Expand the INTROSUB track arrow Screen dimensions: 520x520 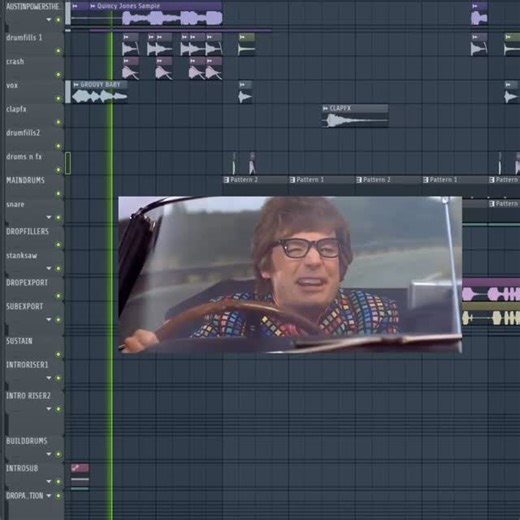coord(49,482)
